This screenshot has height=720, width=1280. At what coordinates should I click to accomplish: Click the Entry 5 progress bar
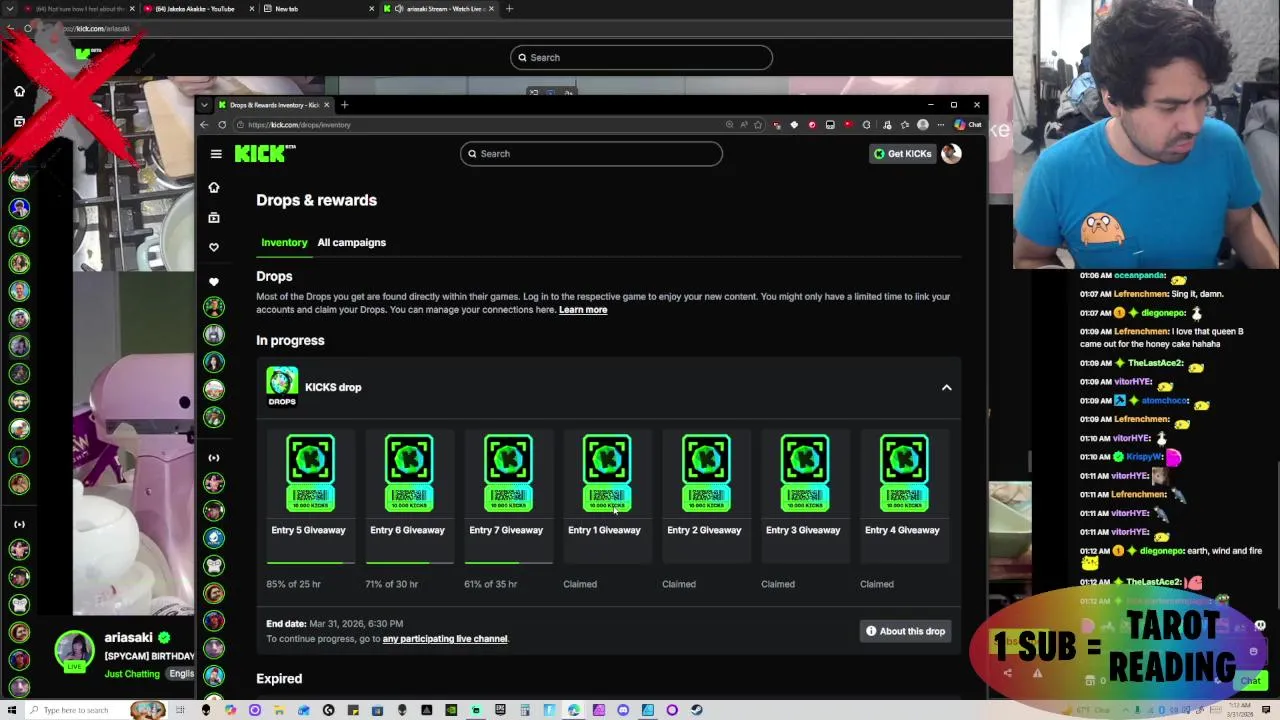[310, 563]
